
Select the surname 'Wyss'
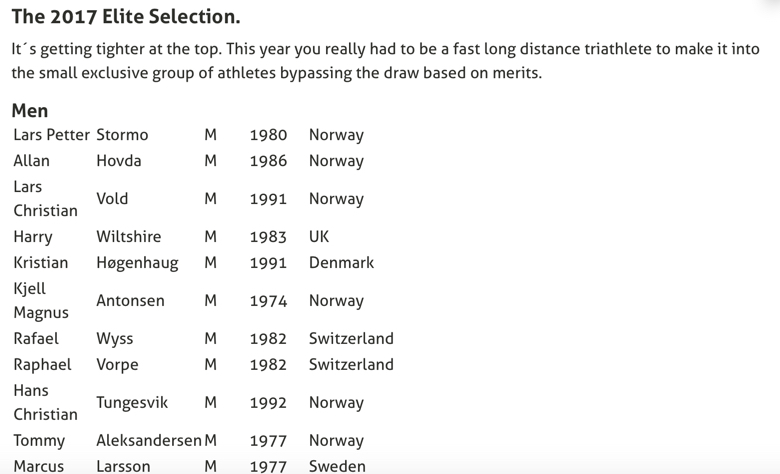(115, 339)
